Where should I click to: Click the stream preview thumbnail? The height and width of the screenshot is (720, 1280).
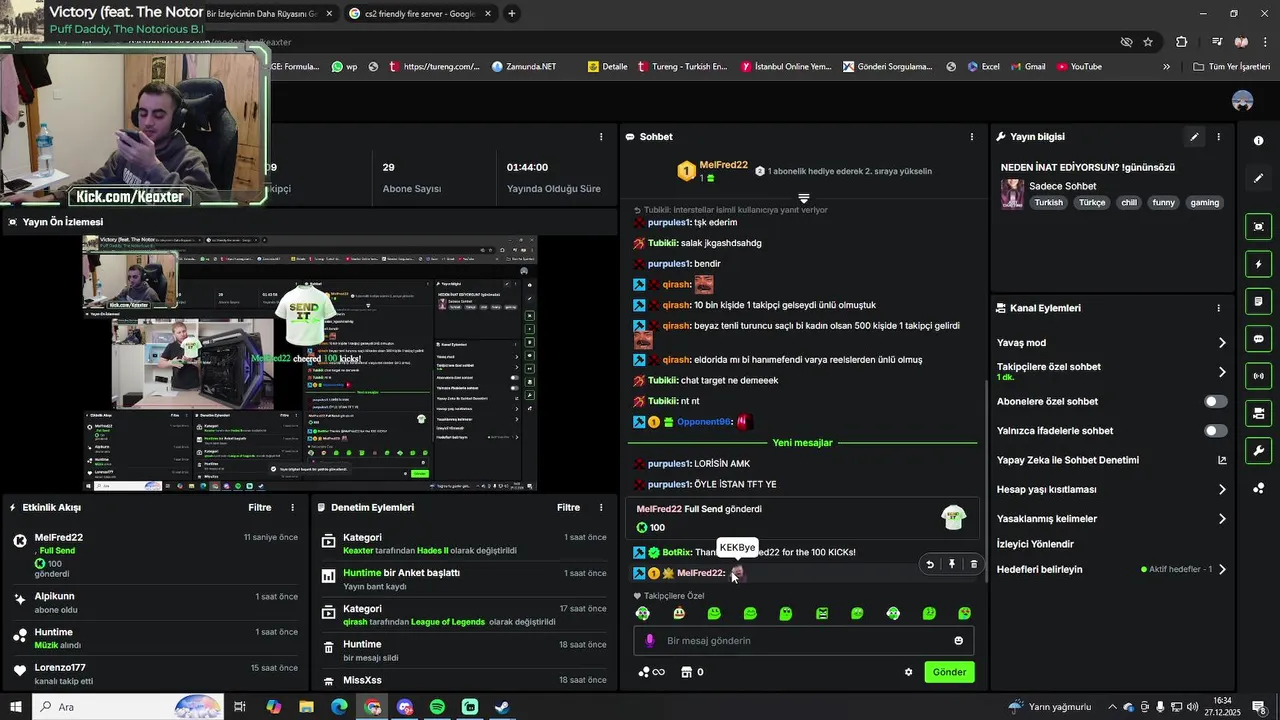310,364
